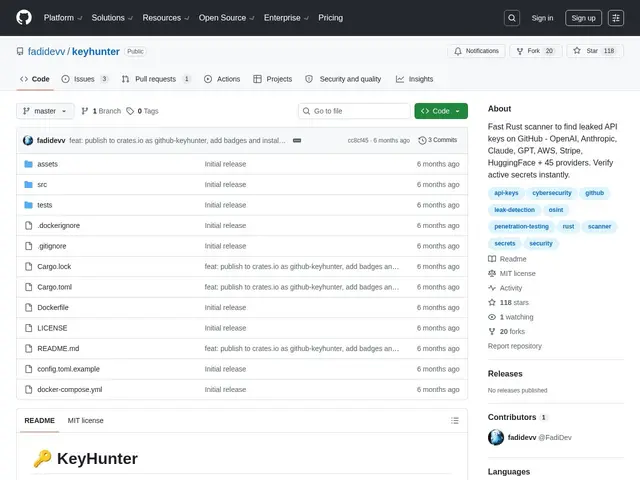Open the tests folder
640x480 pixels.
pos(44,205)
